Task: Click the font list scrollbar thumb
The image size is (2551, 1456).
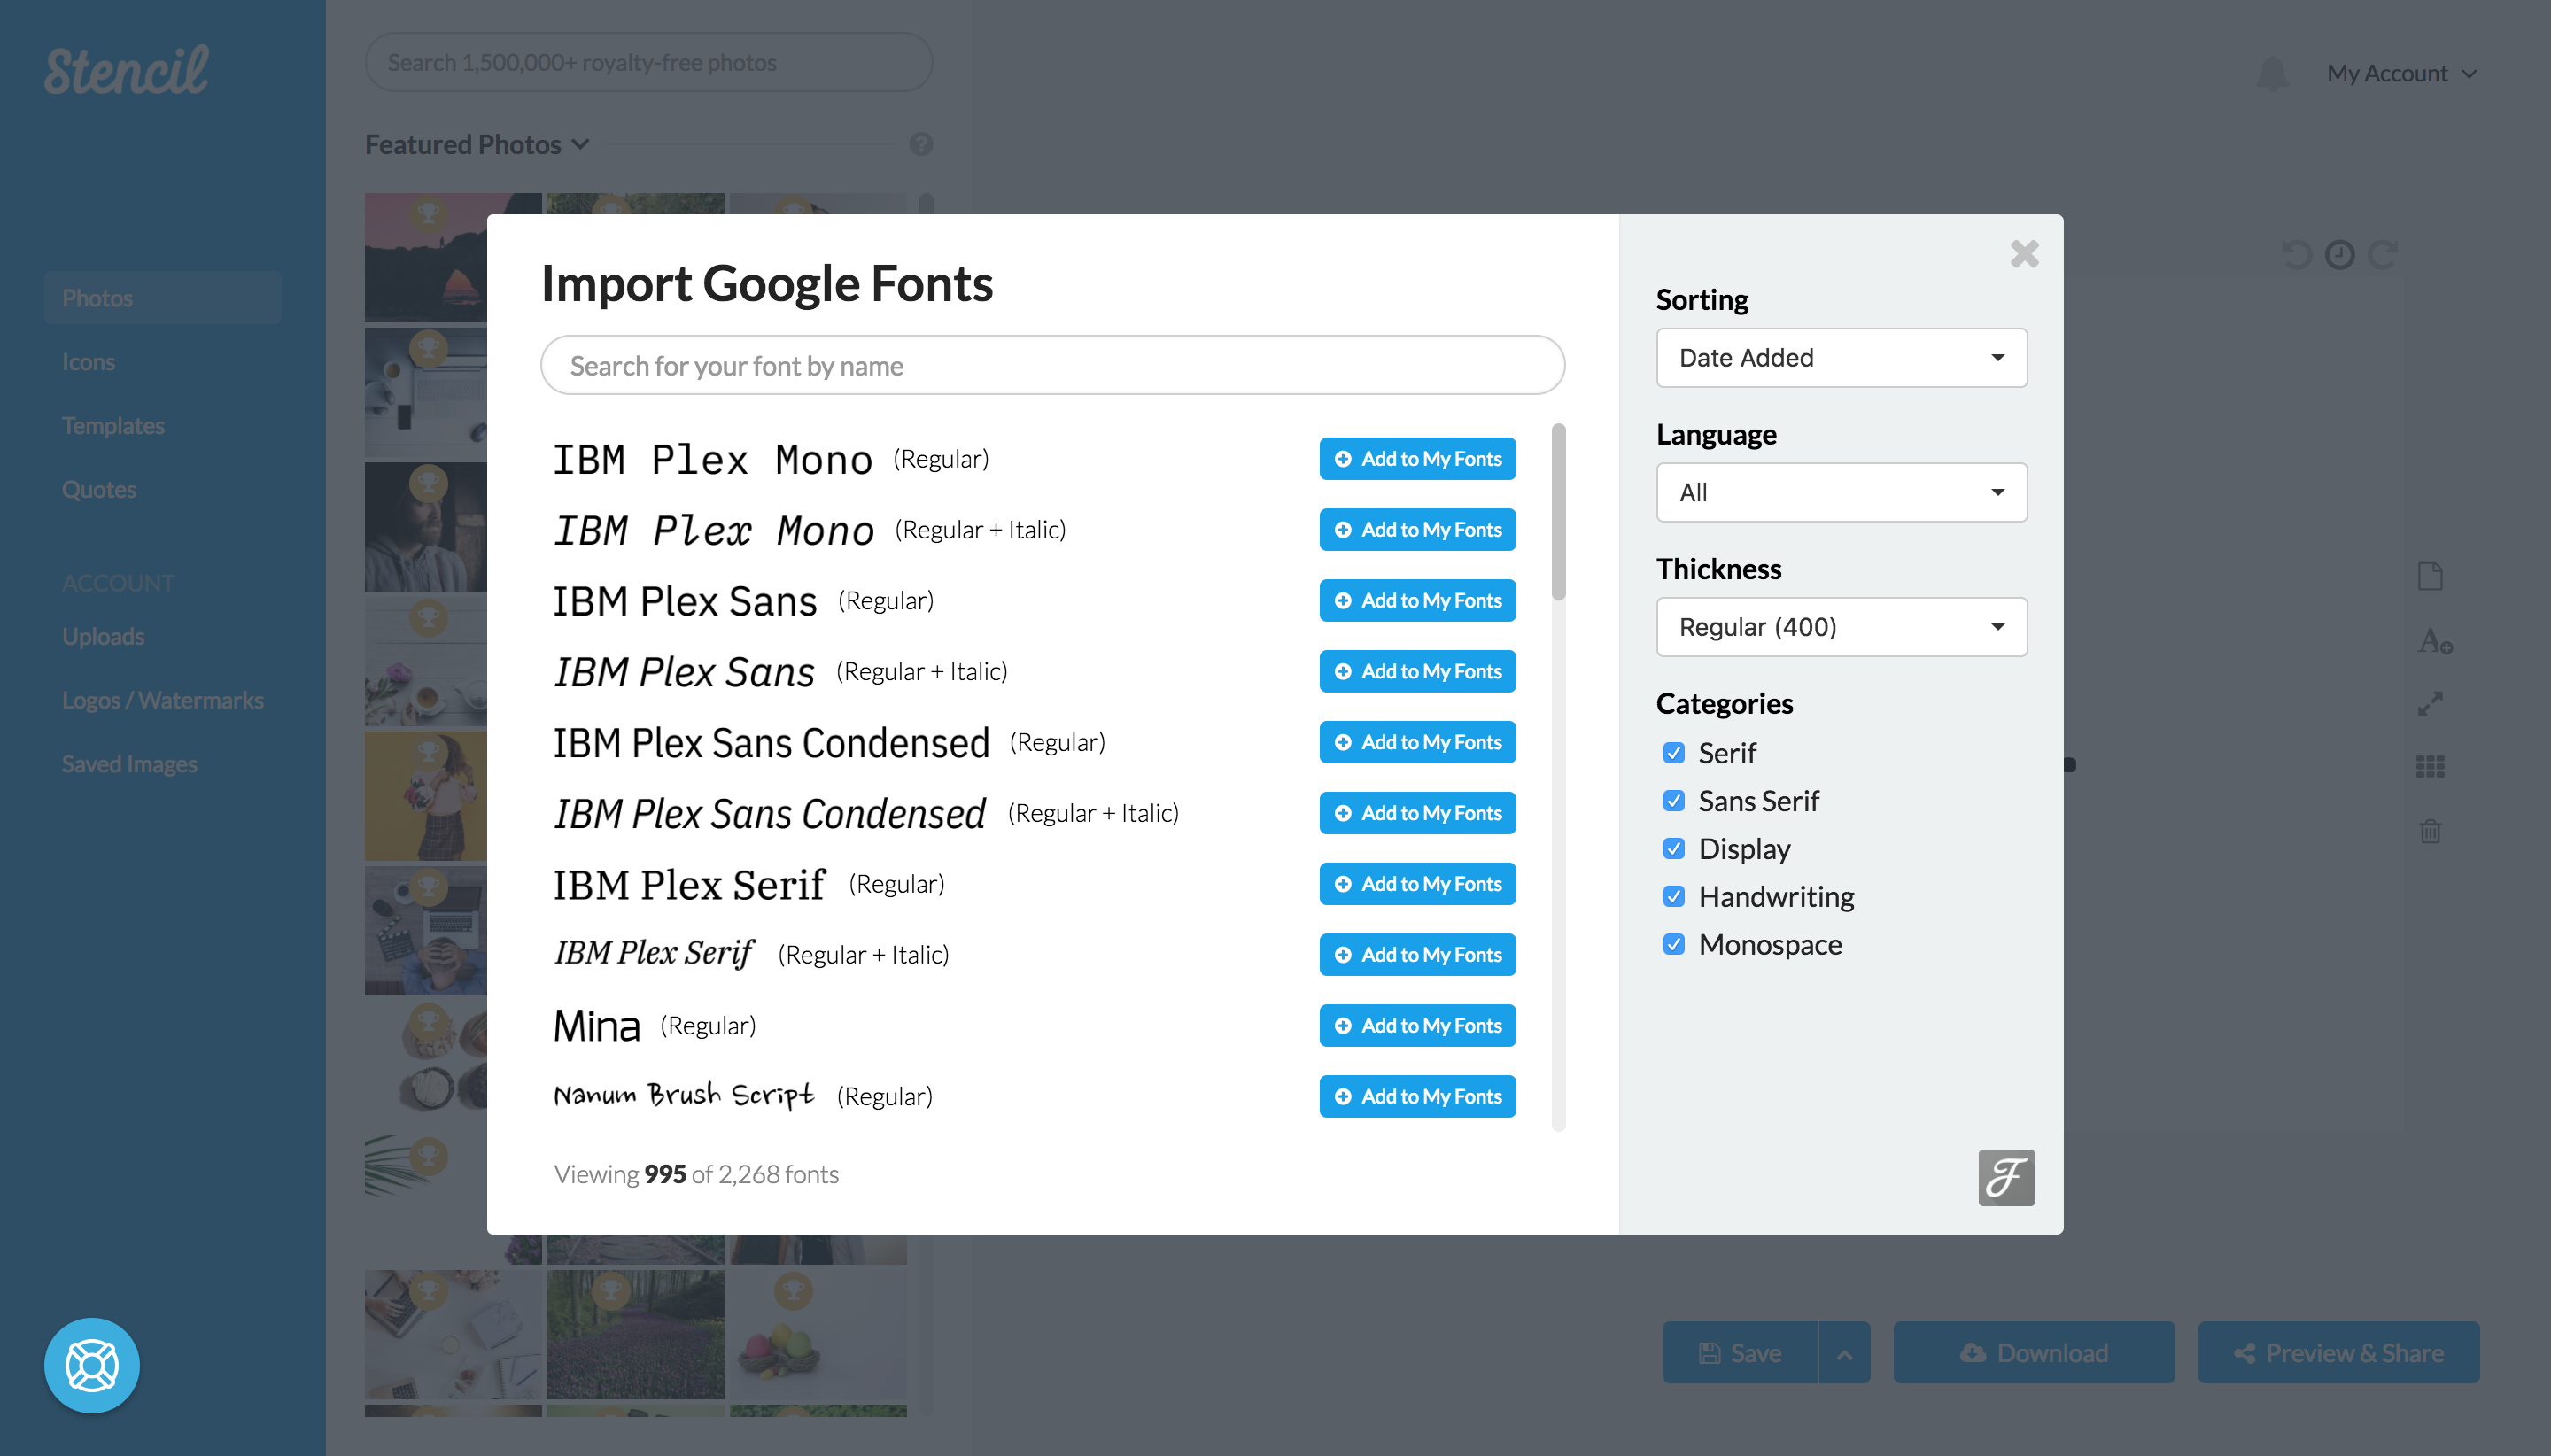Action: coord(1558,512)
